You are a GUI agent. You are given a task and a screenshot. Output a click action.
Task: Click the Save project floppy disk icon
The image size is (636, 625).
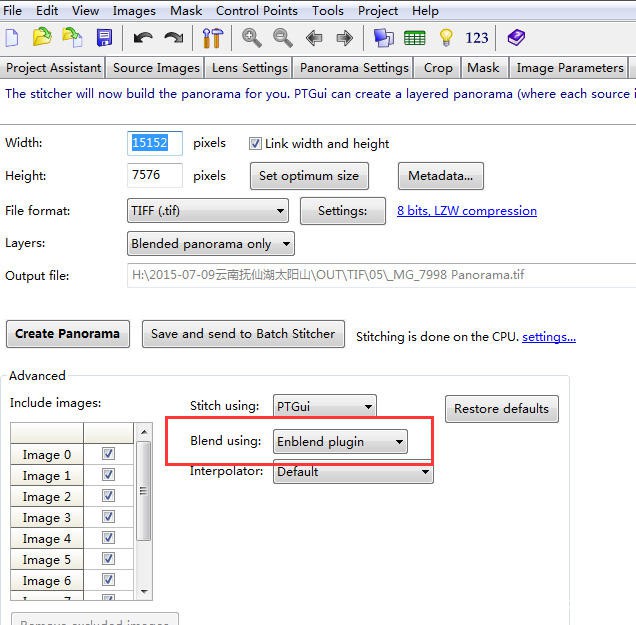tap(104, 38)
